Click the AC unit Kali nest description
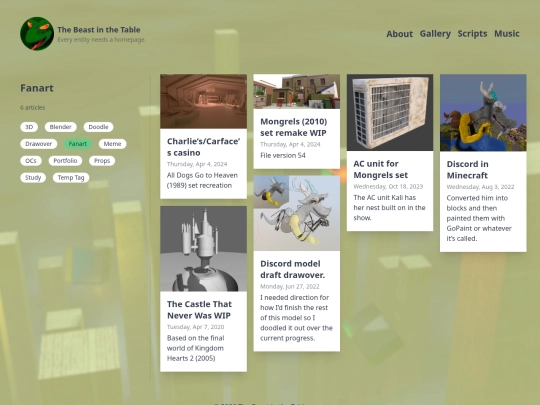Screen dimensions: 540x405 [x=389, y=208]
